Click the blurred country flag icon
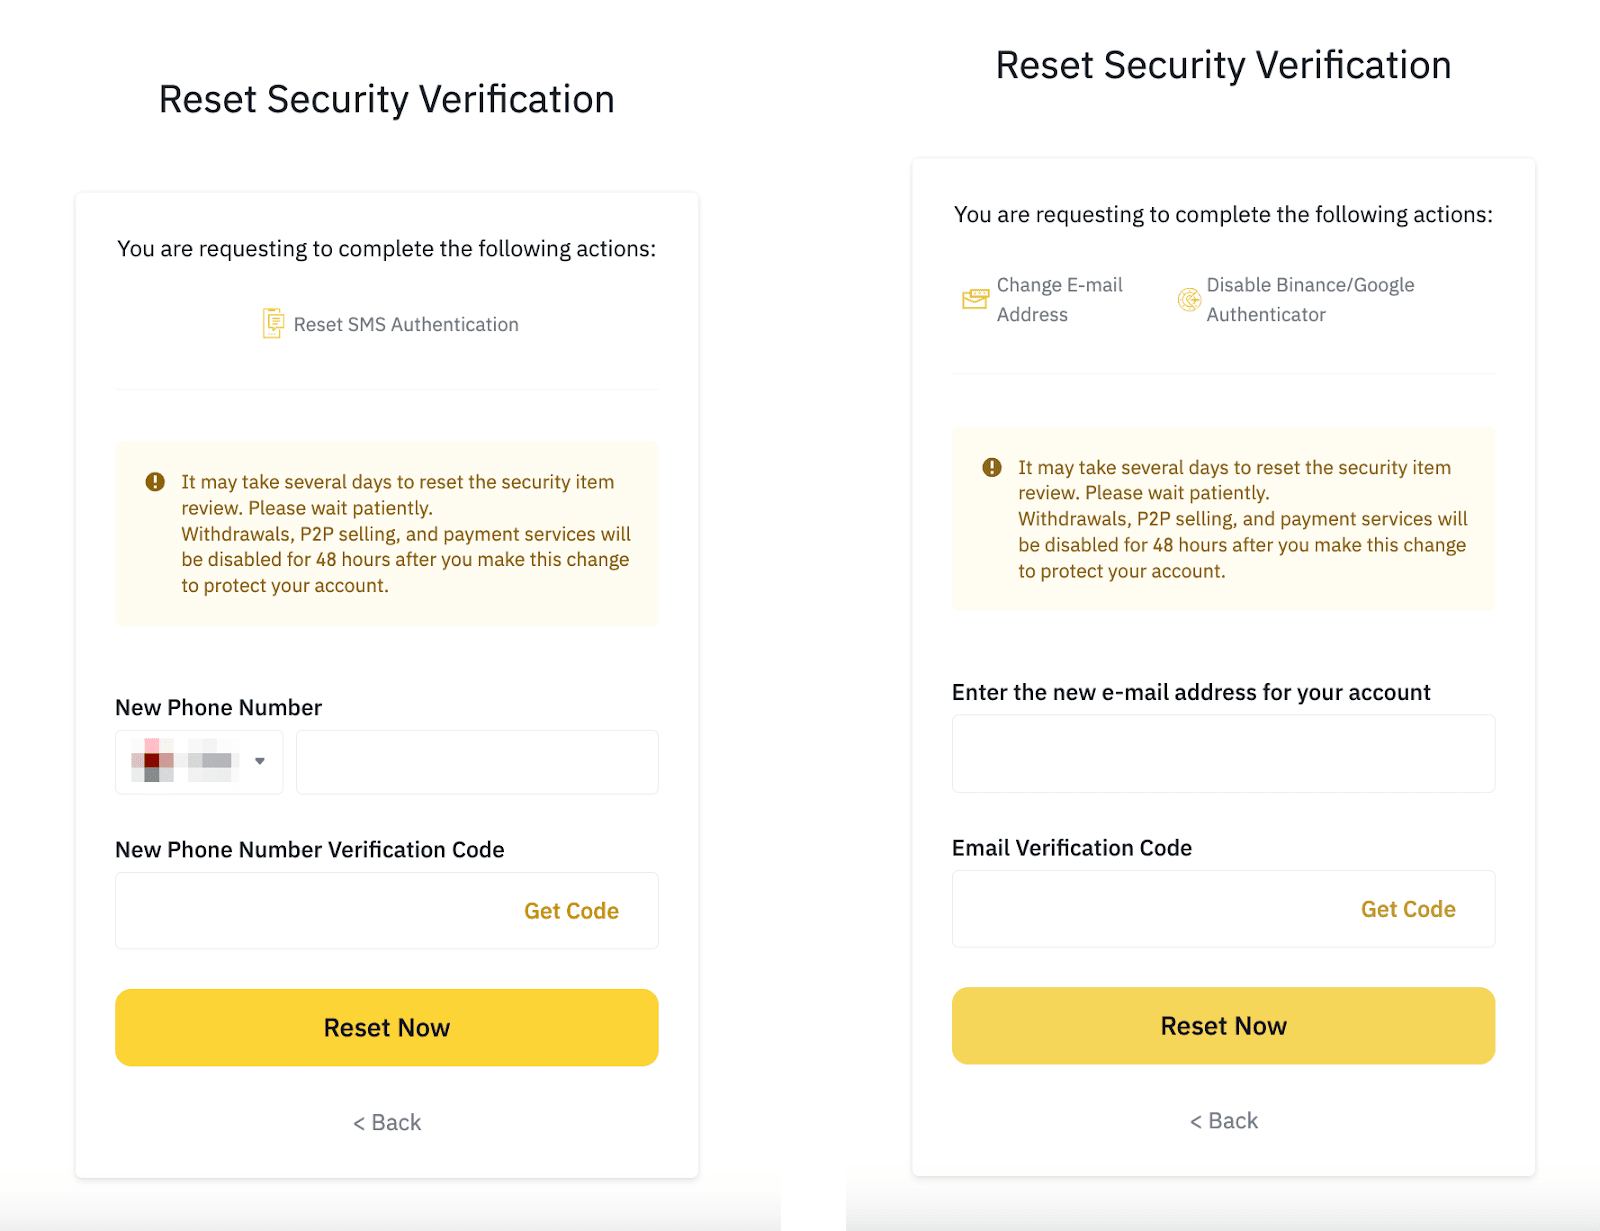The width and height of the screenshot is (1600, 1231). pos(153,761)
